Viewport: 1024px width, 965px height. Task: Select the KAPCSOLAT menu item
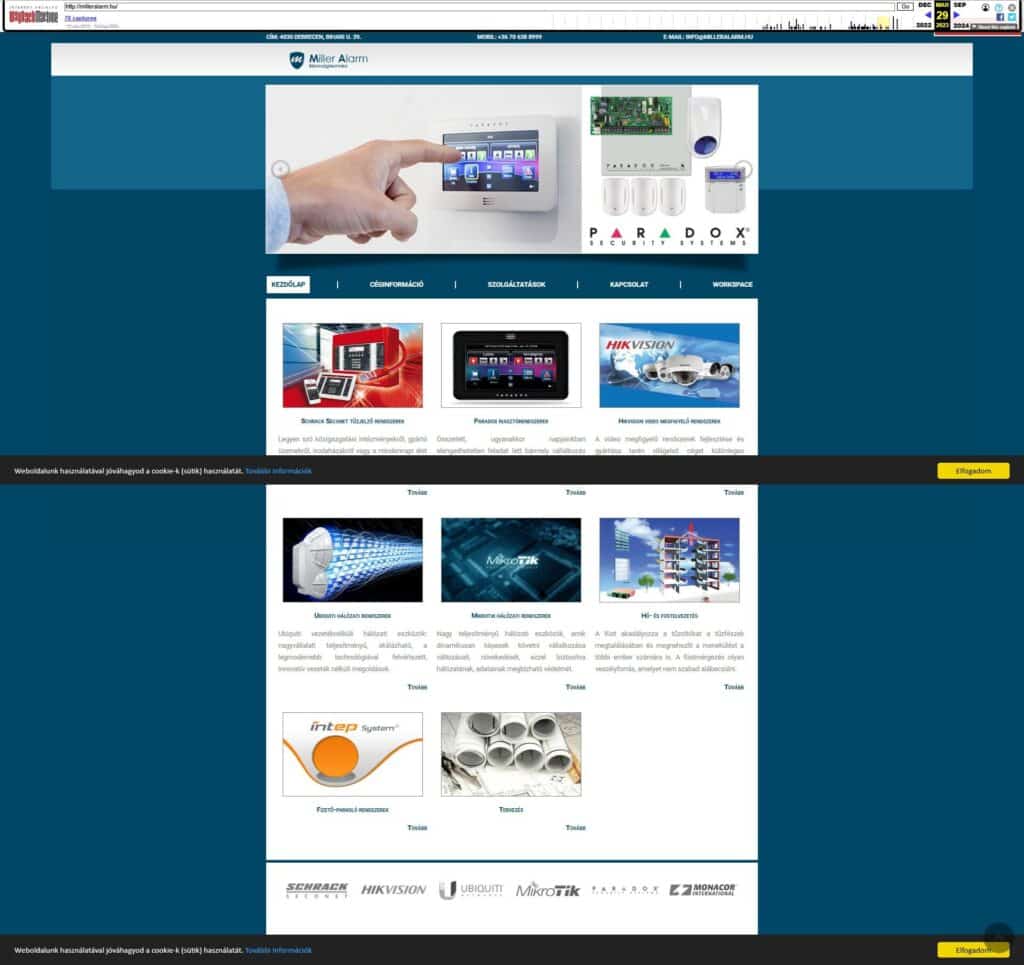629,285
